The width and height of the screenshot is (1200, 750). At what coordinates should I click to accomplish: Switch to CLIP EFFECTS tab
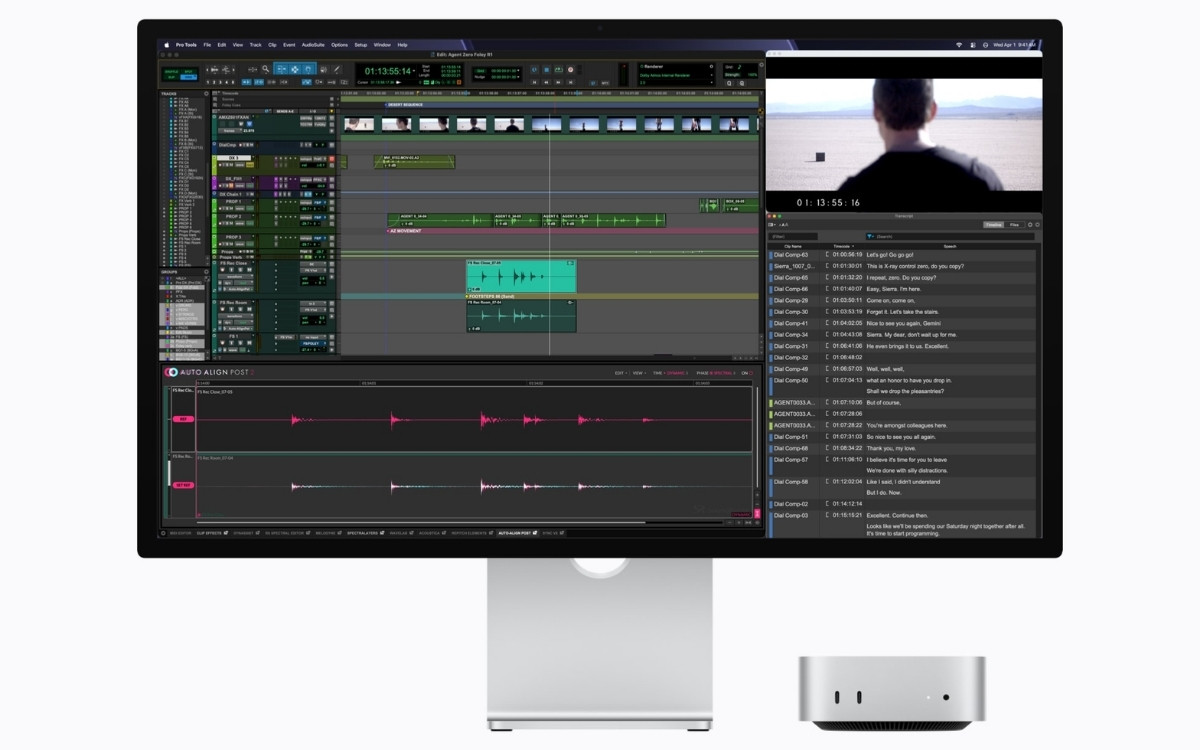213,533
